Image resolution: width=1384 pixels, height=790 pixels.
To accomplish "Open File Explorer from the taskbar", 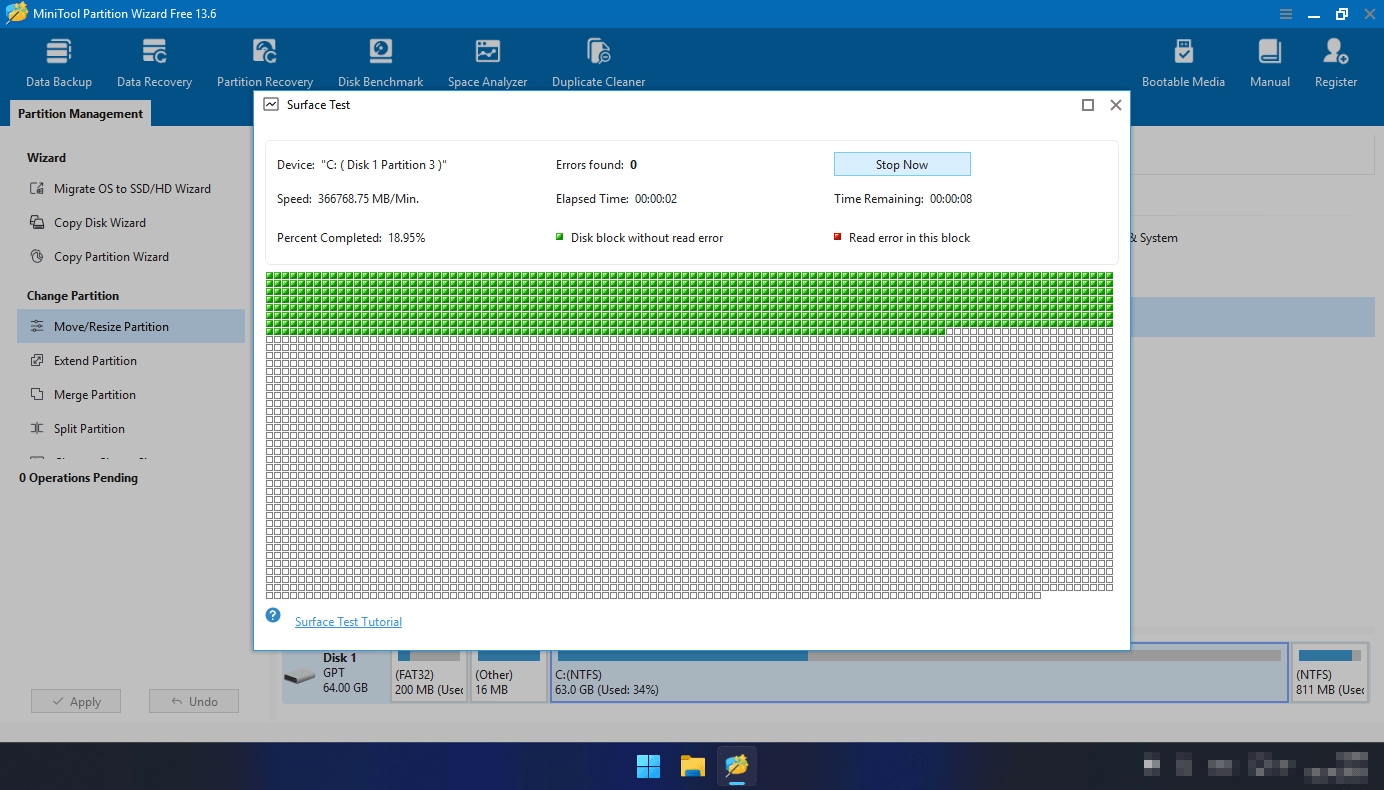I will 693,767.
